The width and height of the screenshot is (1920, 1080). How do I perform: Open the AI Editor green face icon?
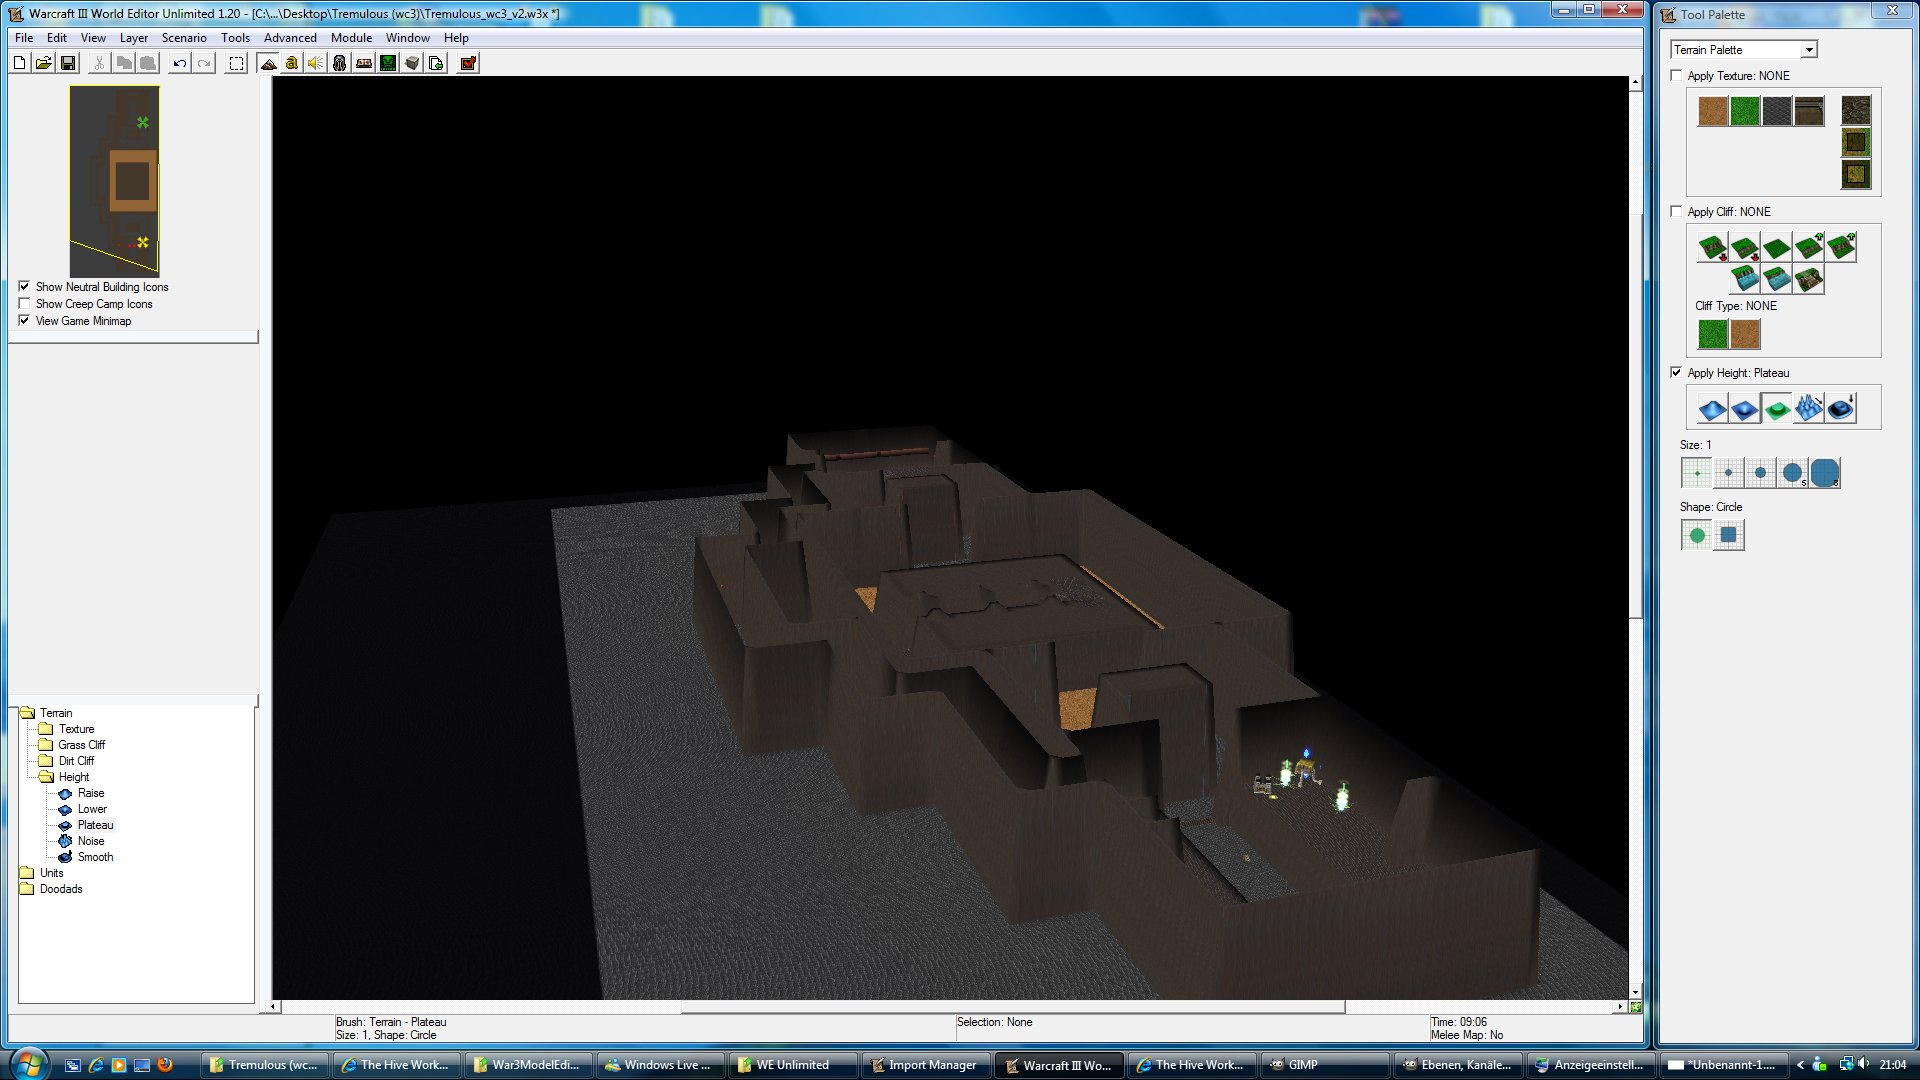click(388, 63)
